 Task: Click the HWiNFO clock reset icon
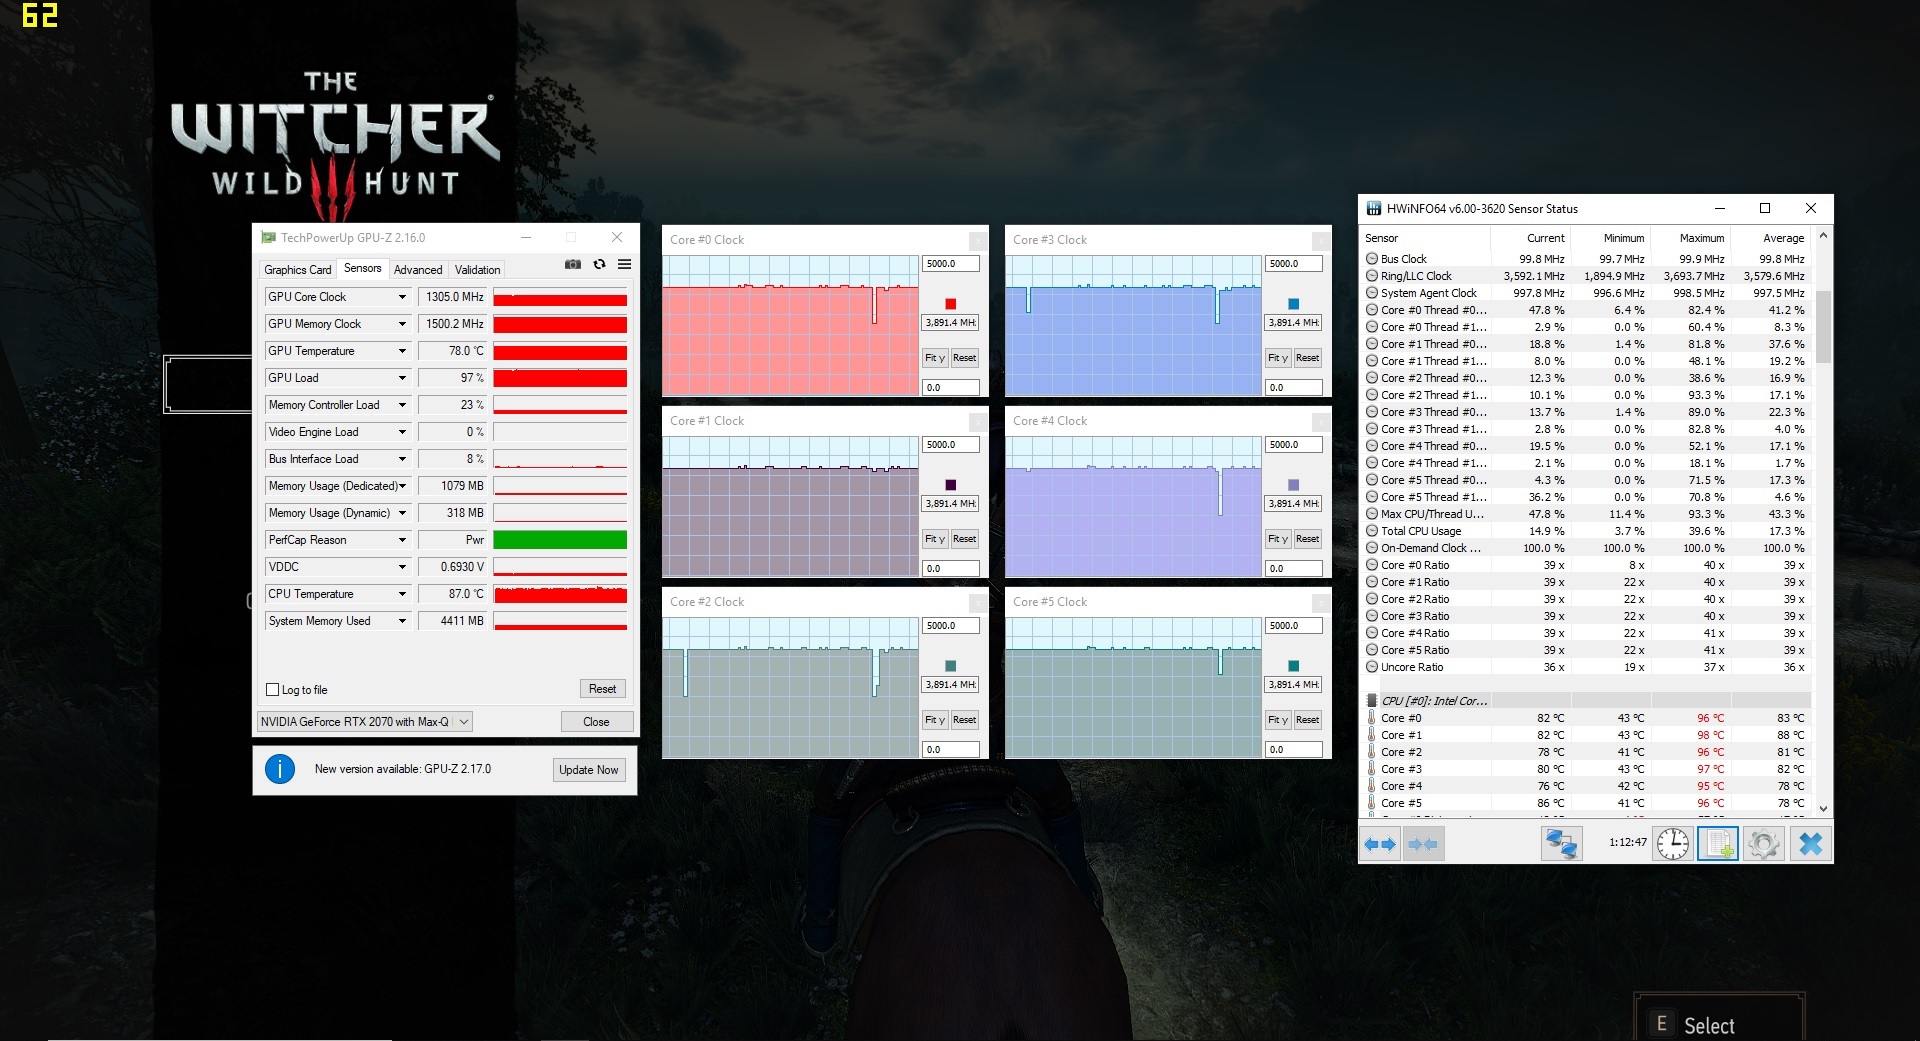click(1672, 844)
